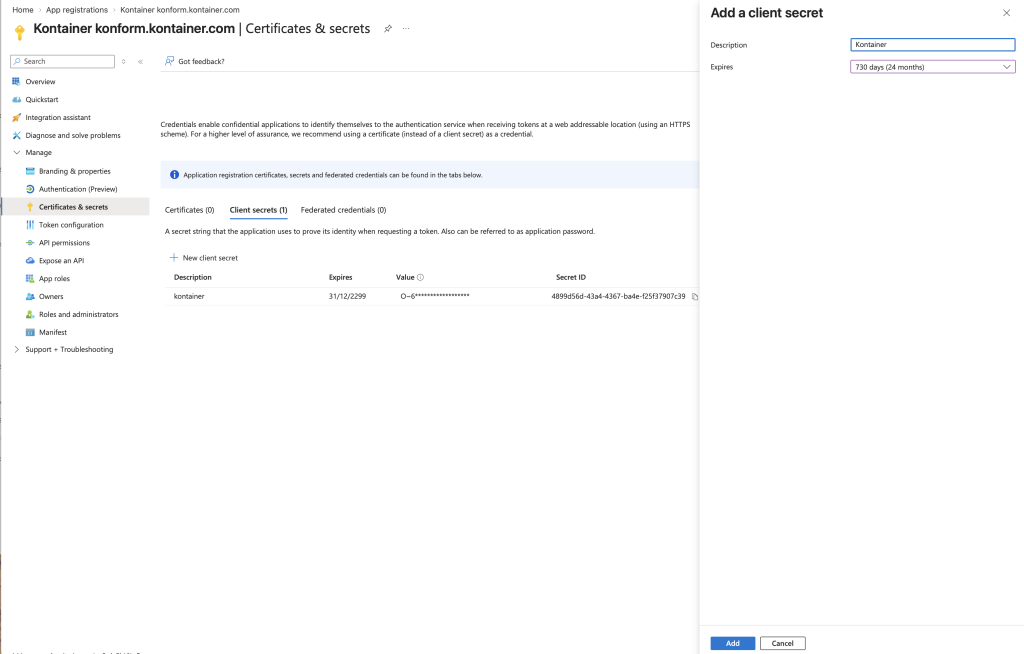Screen dimensions: 1024x654
Task: Click the Overview grid icon in sidebar
Action: 16,82
